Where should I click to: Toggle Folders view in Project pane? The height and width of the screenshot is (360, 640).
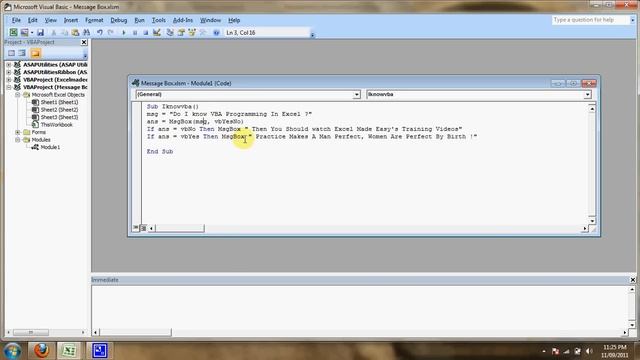click(36, 53)
